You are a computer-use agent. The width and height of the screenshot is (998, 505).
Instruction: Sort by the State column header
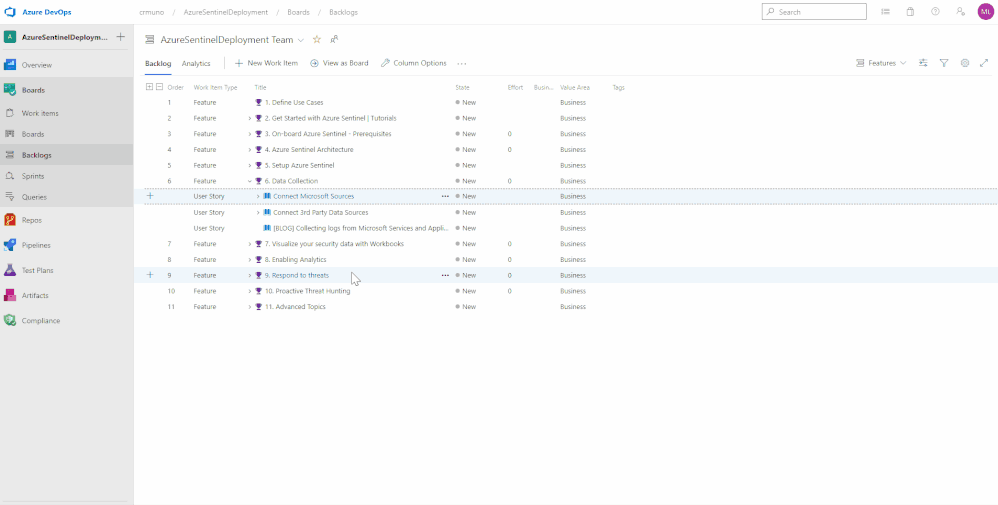coord(463,87)
